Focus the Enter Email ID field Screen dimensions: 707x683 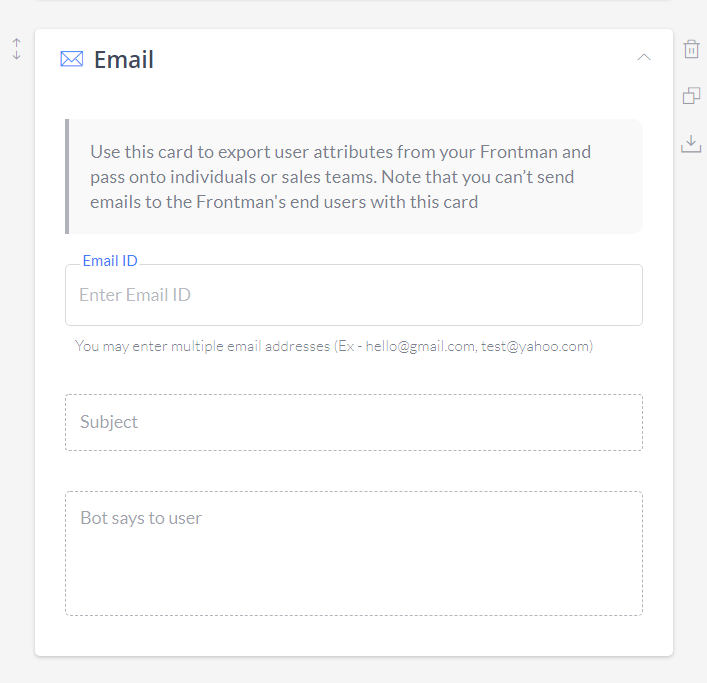(x=354, y=295)
